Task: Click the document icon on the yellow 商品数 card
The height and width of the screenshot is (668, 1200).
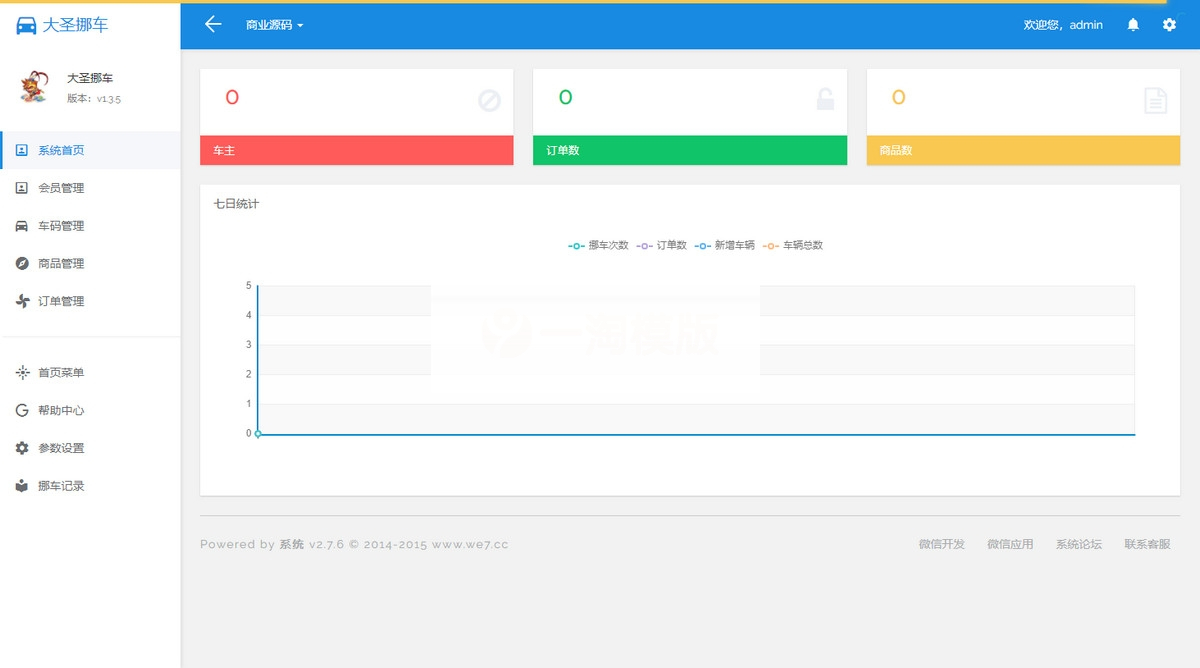Action: pos(1157,98)
